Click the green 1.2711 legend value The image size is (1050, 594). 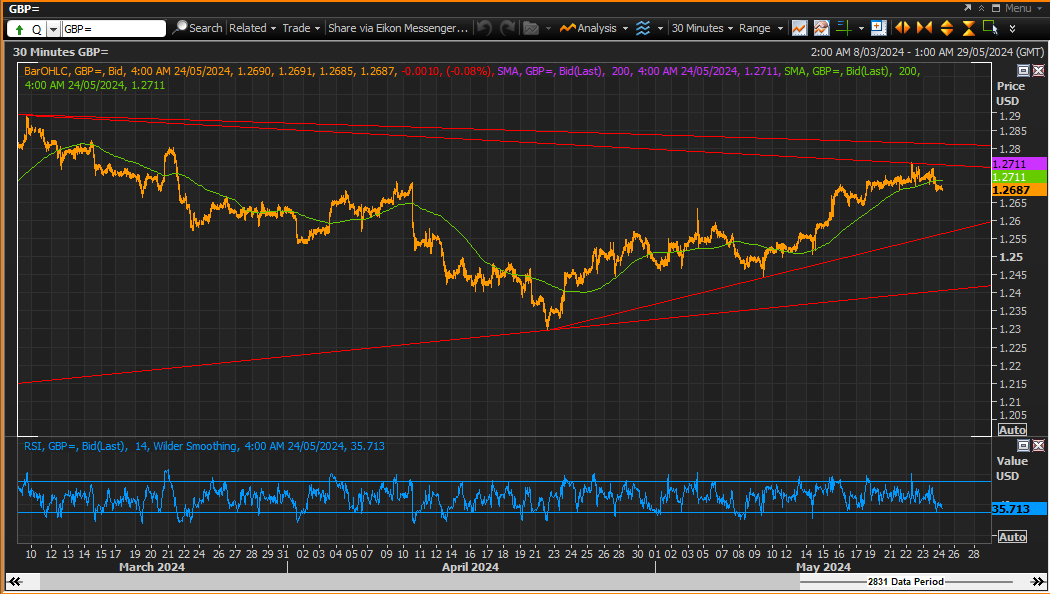point(148,85)
